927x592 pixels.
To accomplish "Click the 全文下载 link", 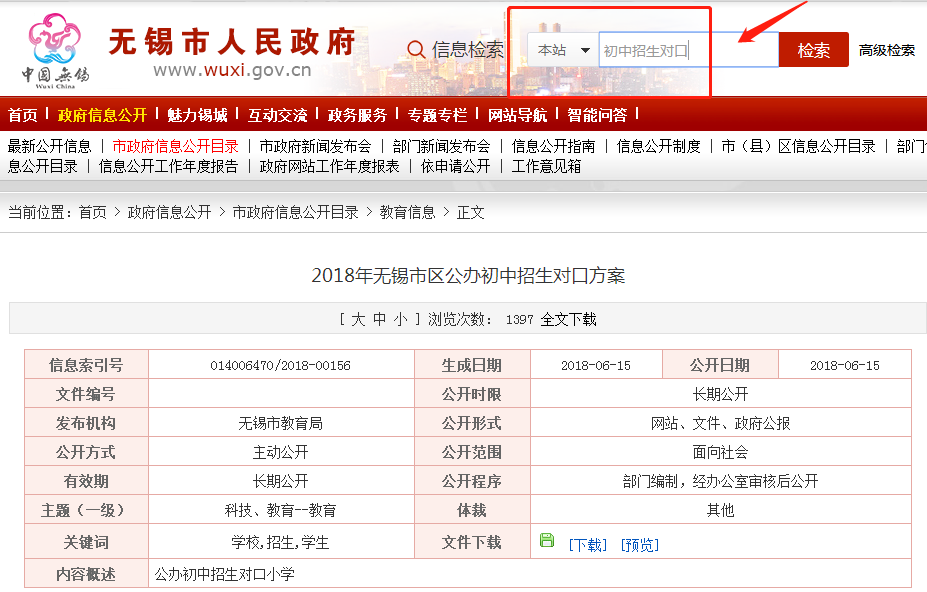I will coord(568,320).
